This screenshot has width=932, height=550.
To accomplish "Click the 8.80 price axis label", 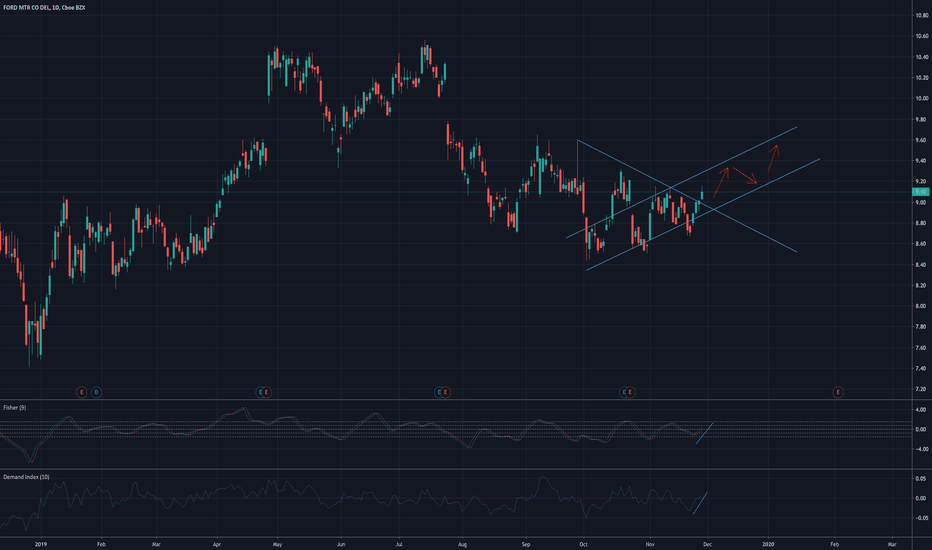I will pyautogui.click(x=922, y=224).
